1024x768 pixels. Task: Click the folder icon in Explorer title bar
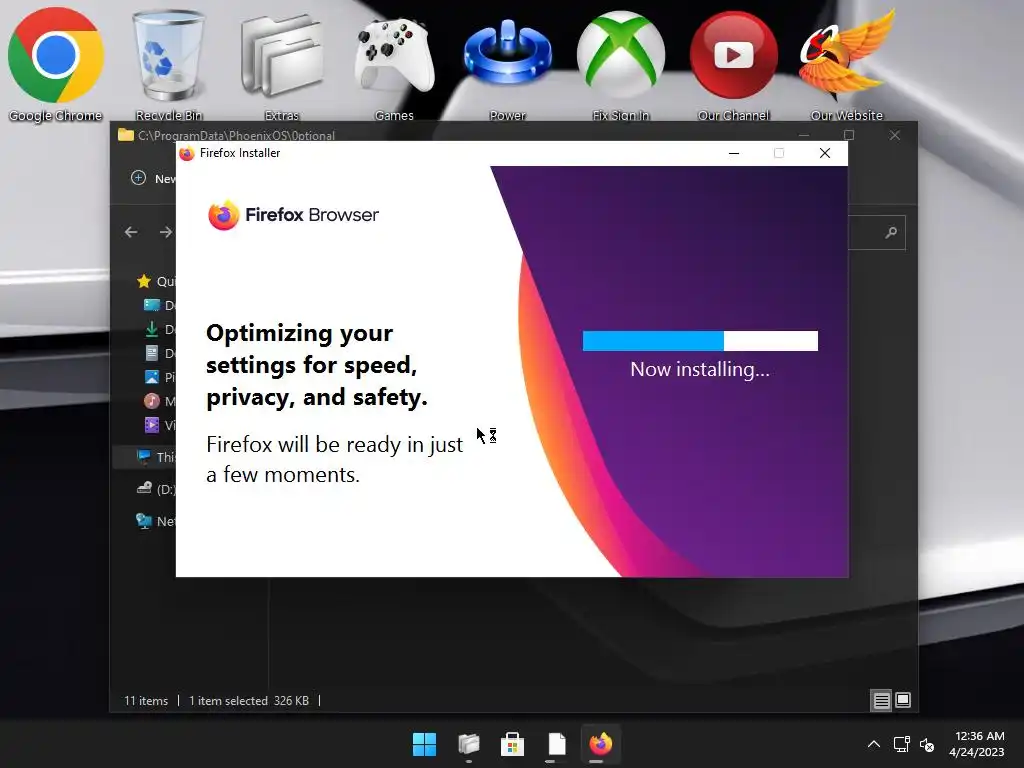pos(126,135)
